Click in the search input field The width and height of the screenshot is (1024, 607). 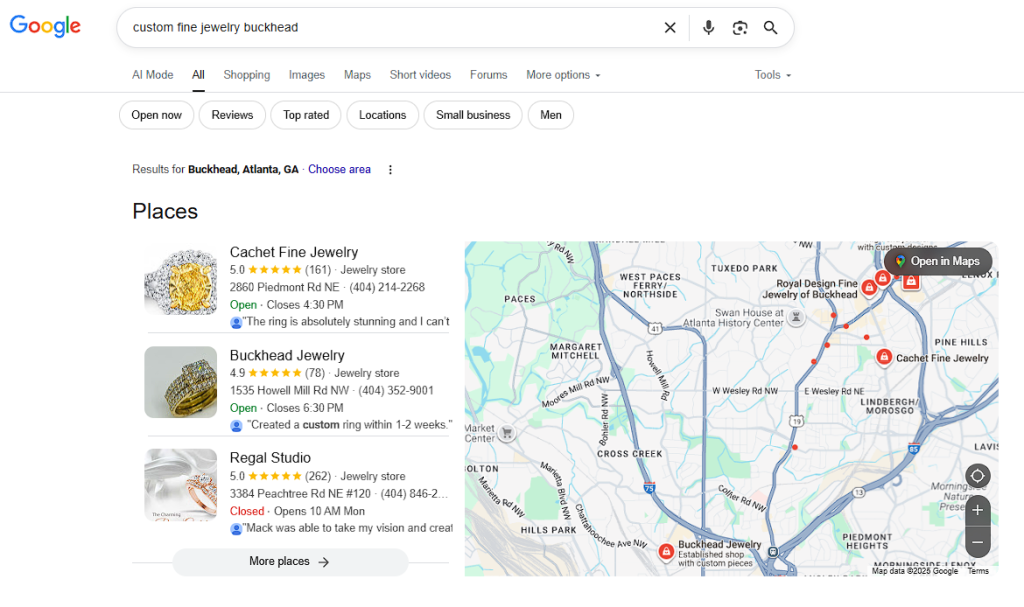(x=392, y=27)
